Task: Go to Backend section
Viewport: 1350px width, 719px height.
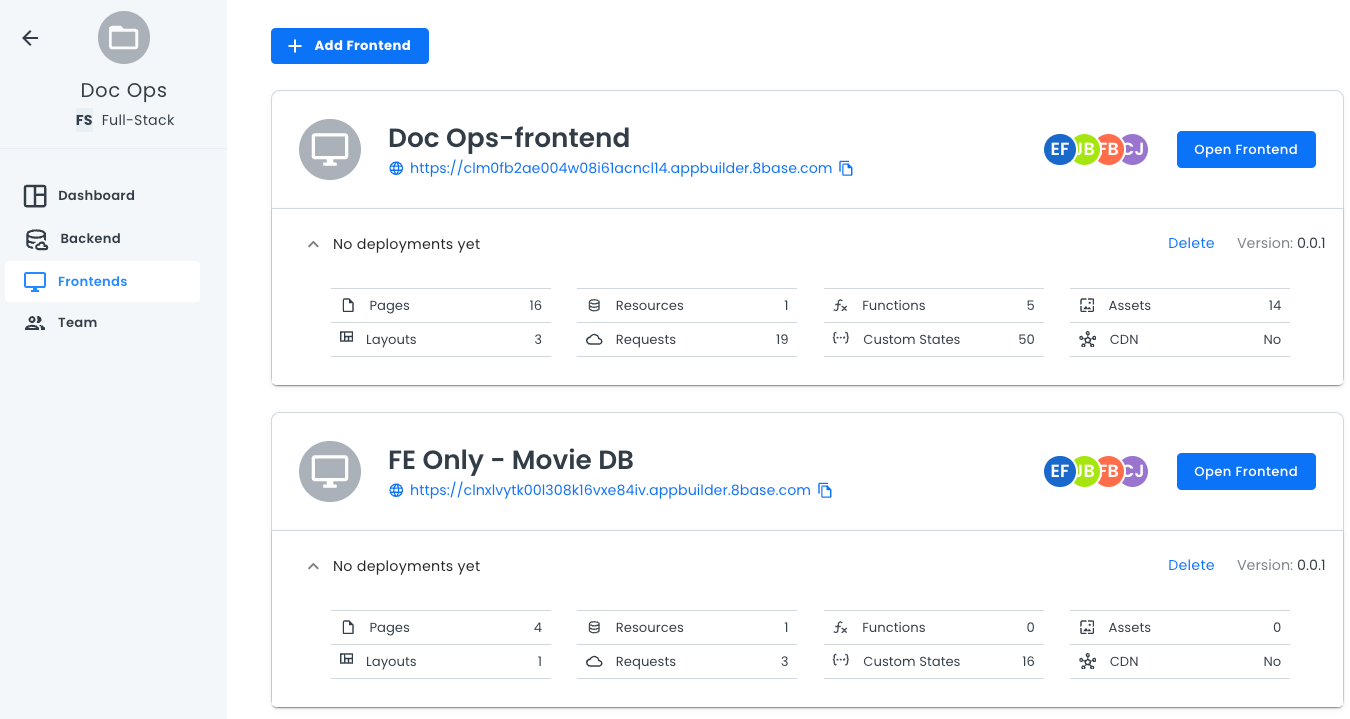Action: coord(90,239)
